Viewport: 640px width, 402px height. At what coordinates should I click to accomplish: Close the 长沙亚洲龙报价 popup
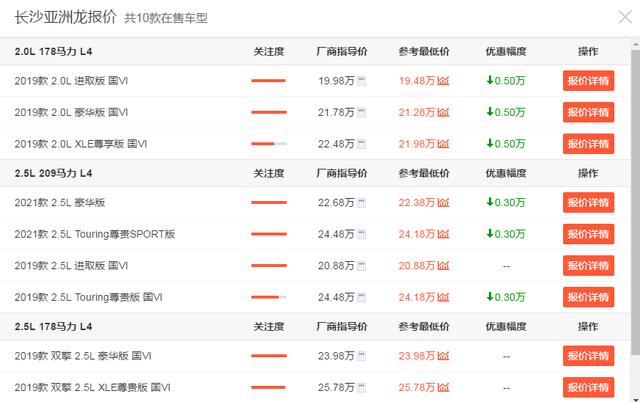tap(625, 17)
